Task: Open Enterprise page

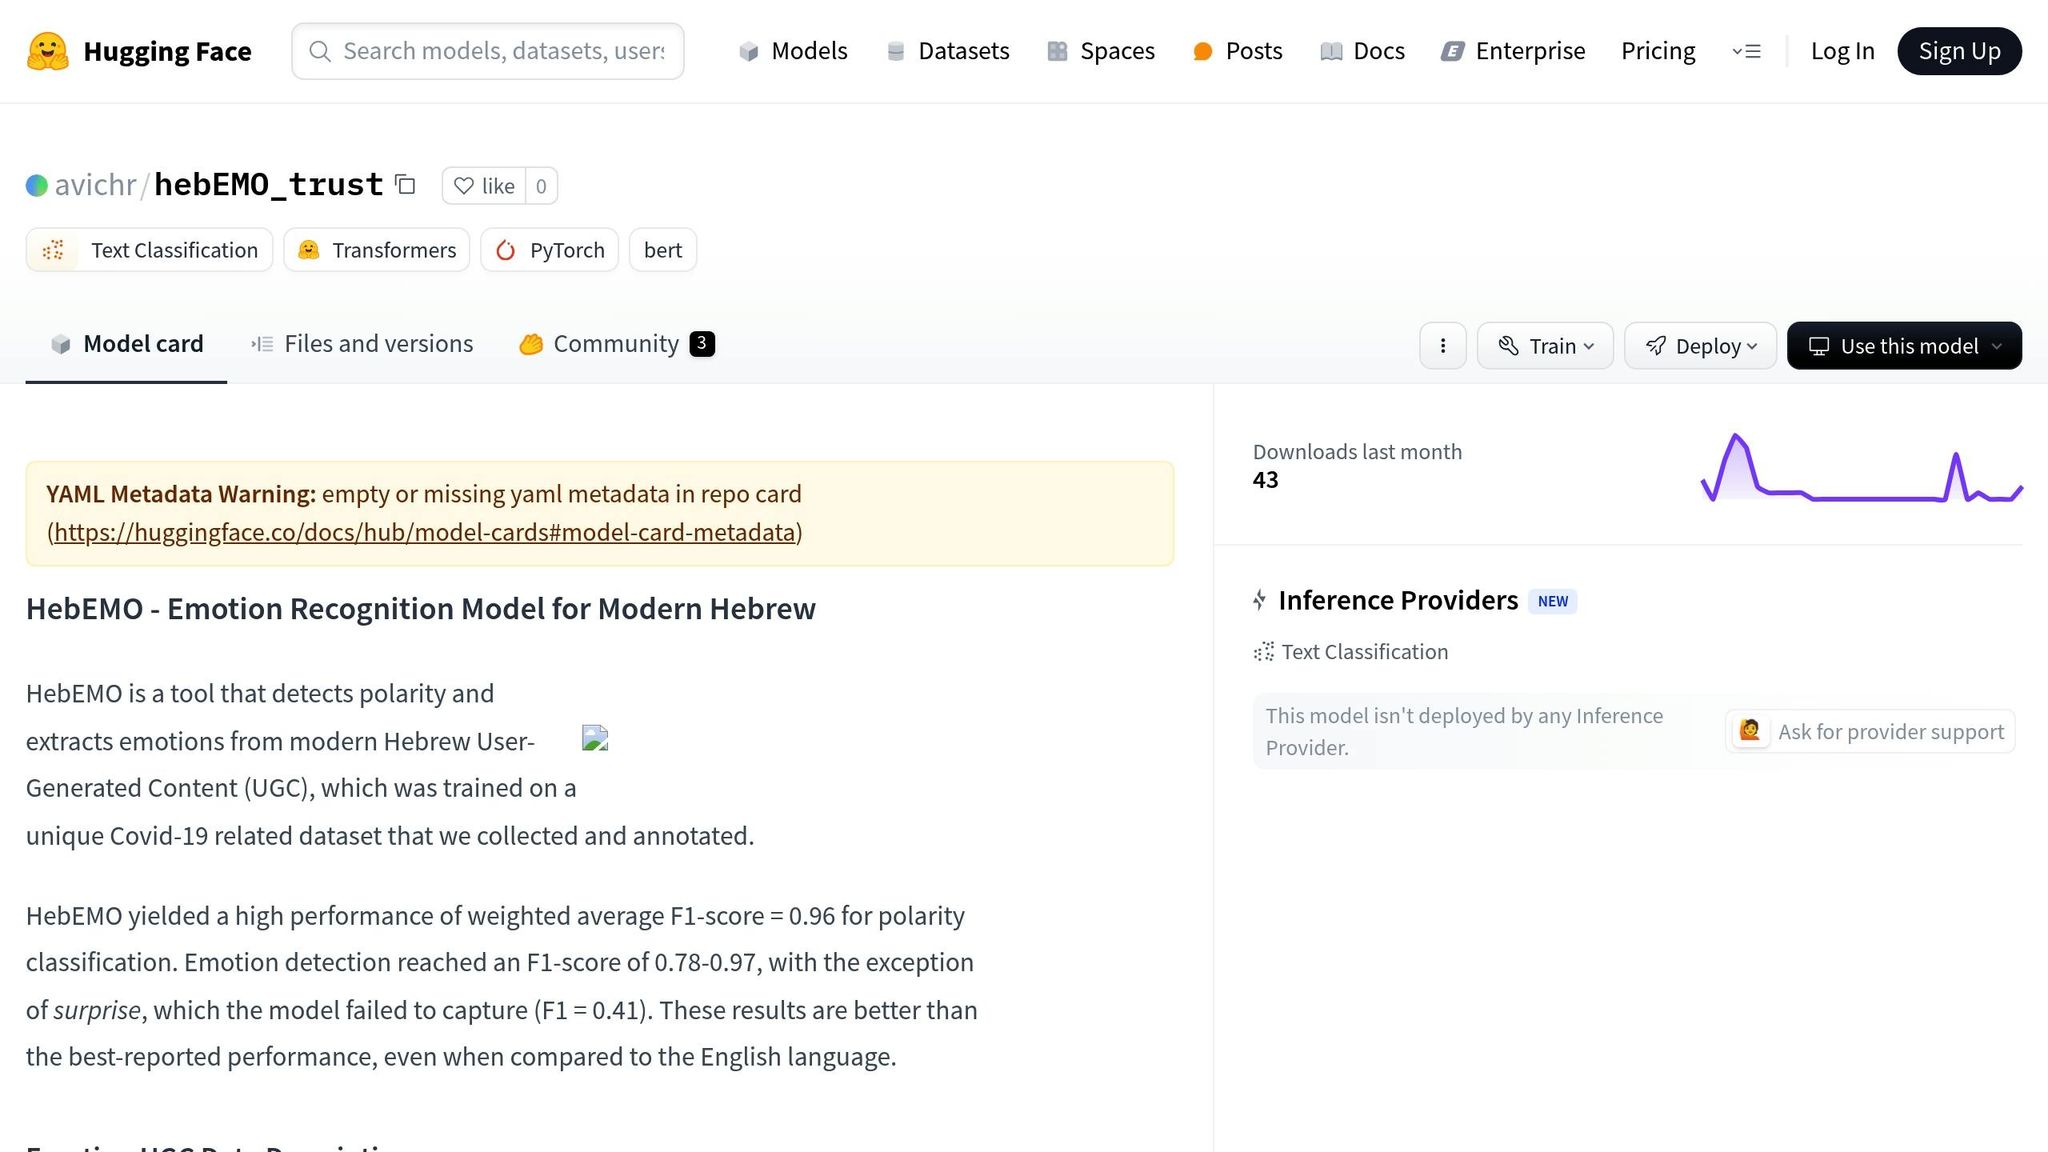Action: tap(1513, 51)
